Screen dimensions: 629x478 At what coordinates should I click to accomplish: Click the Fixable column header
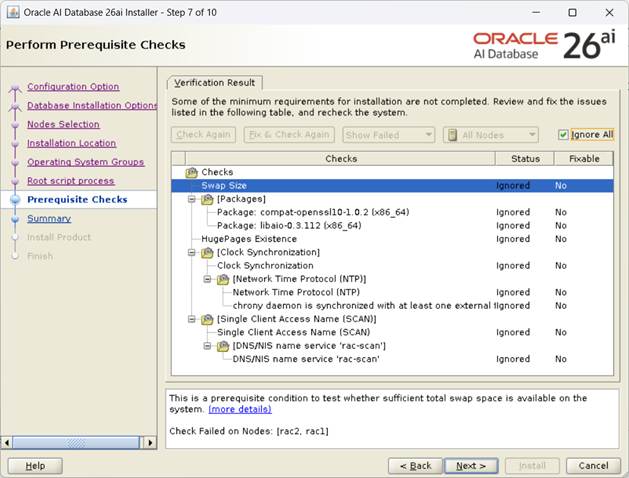584,159
